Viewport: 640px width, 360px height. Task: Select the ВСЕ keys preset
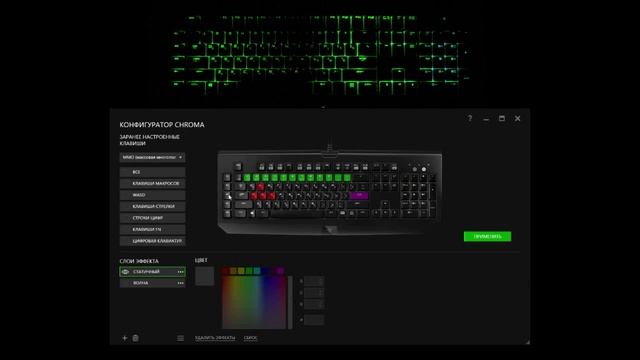pyautogui.click(x=152, y=172)
